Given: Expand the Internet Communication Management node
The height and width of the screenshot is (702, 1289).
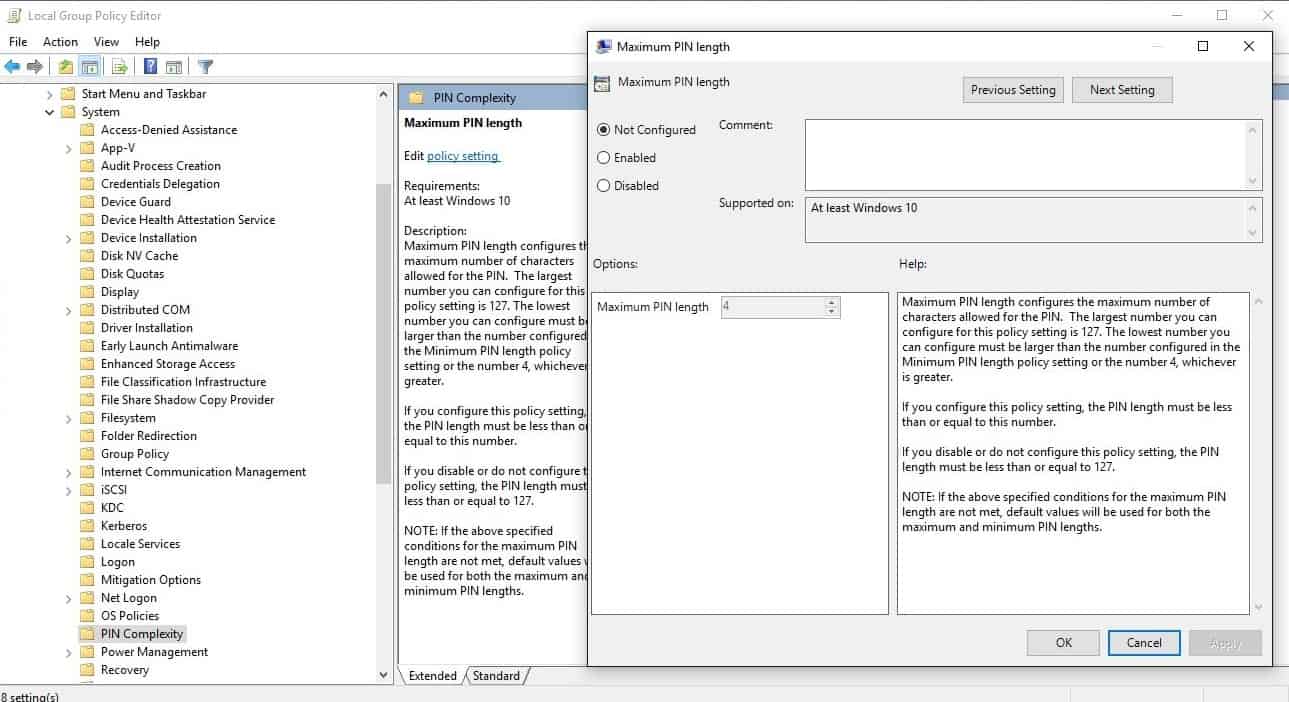Looking at the screenshot, I should (68, 472).
